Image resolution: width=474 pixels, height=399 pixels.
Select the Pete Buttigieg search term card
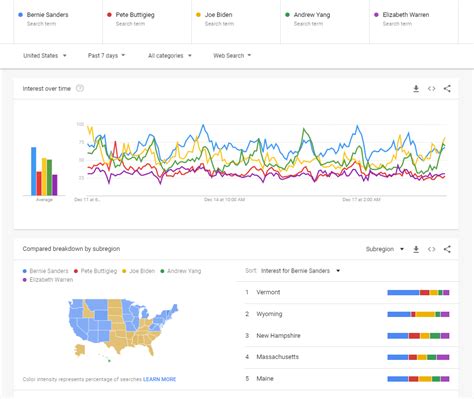pos(147,19)
